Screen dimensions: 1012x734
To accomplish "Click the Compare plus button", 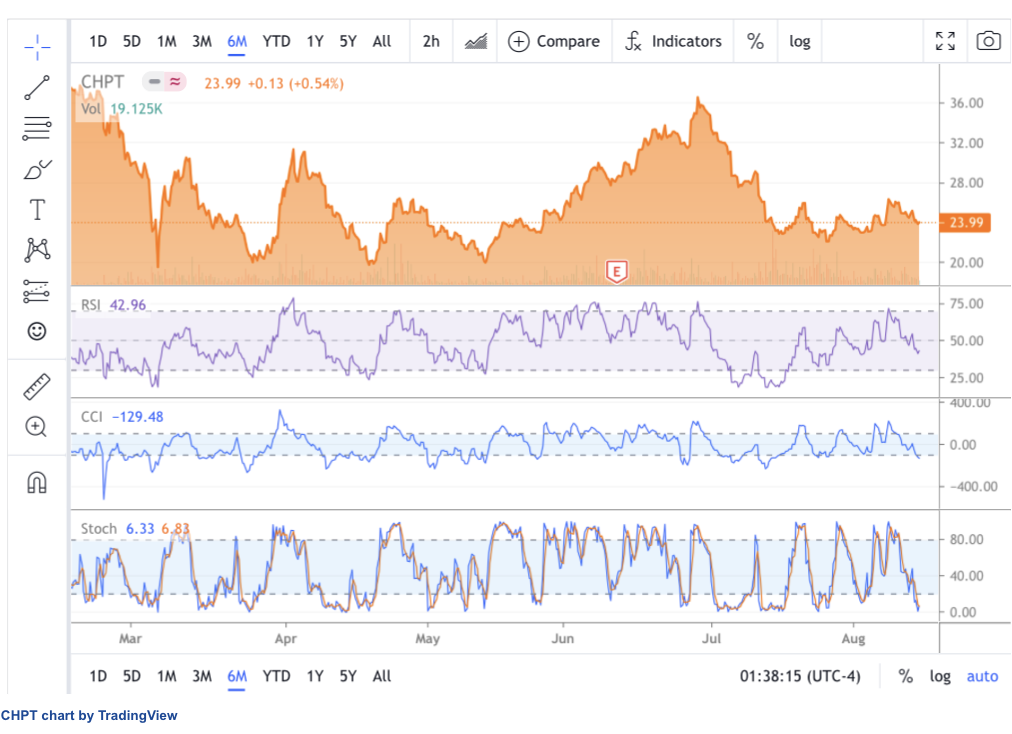I will (x=554, y=41).
